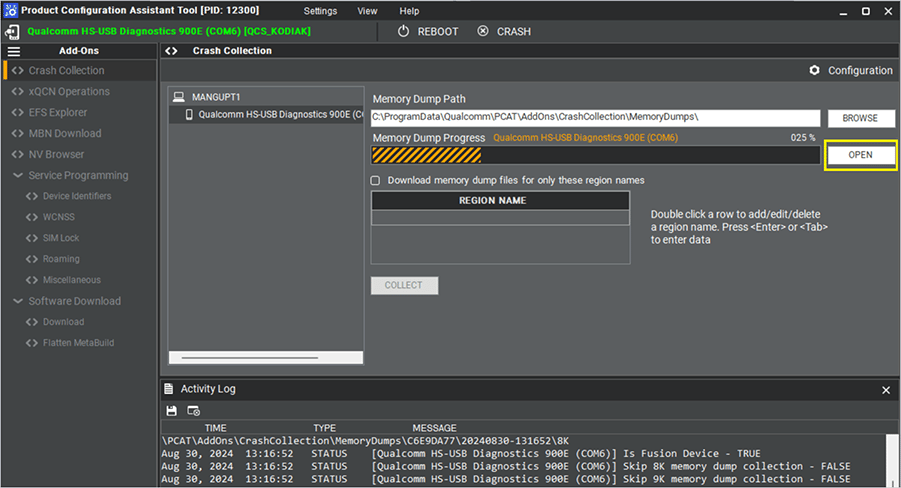This screenshot has width=901, height=488.
Task: Click the Activity Log vertical scrollbar
Action: tap(891, 460)
